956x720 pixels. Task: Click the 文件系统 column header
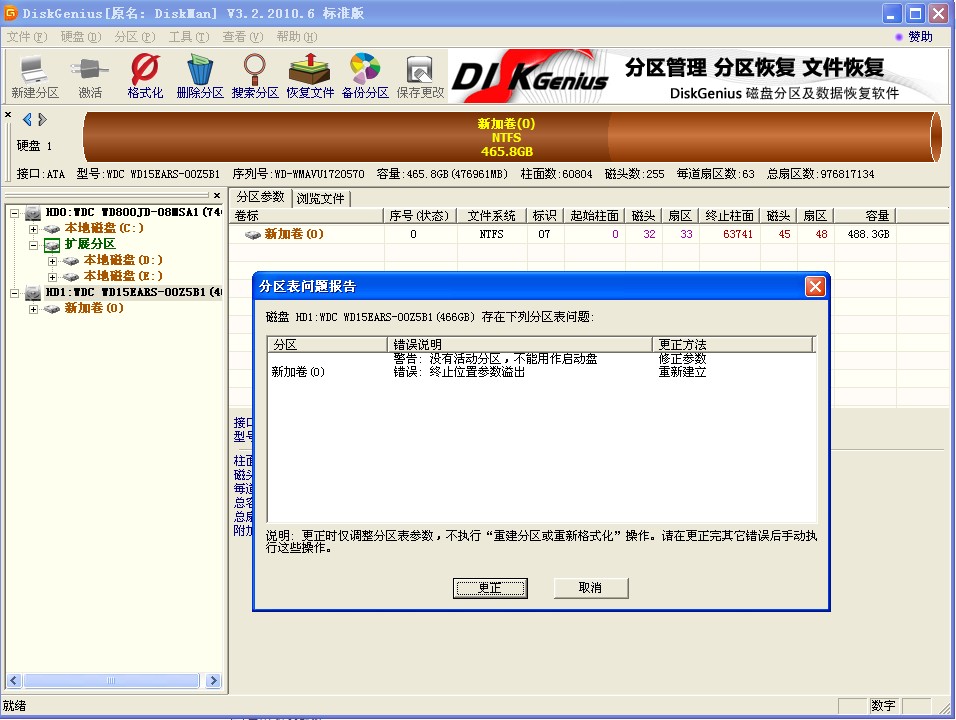(x=491, y=216)
